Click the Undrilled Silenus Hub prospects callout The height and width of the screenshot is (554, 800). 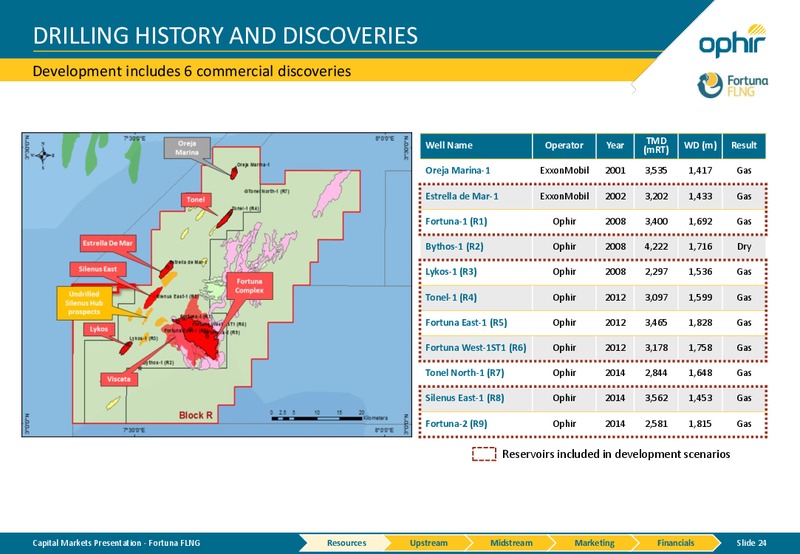click(84, 303)
